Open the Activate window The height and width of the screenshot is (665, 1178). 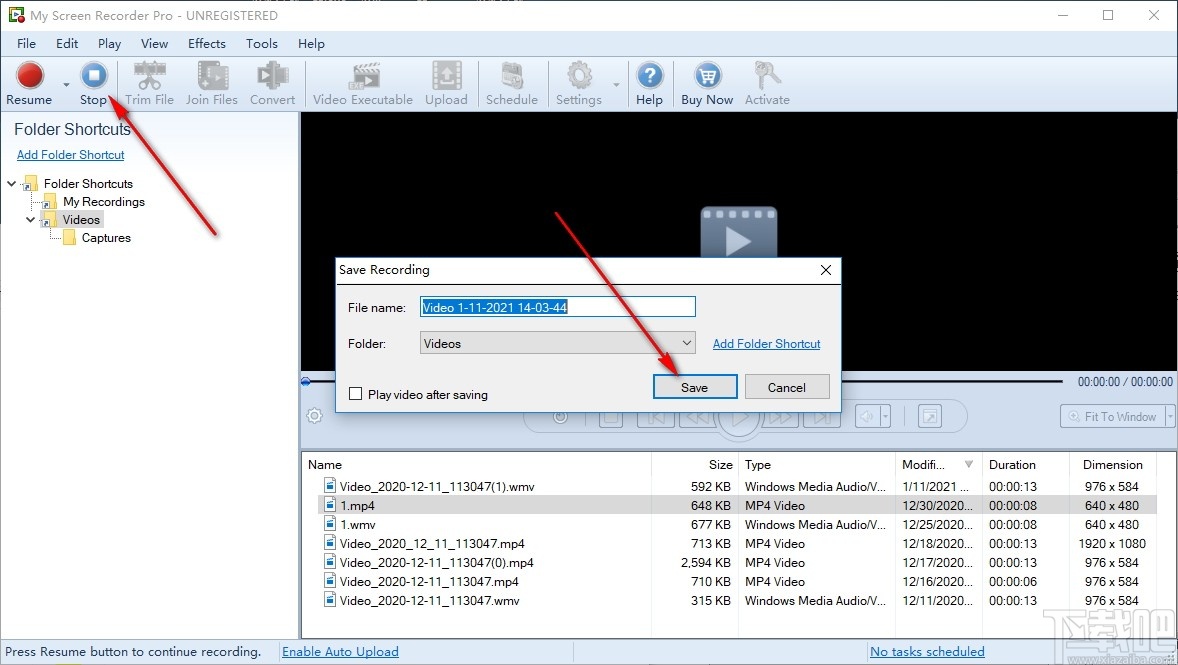[767, 83]
